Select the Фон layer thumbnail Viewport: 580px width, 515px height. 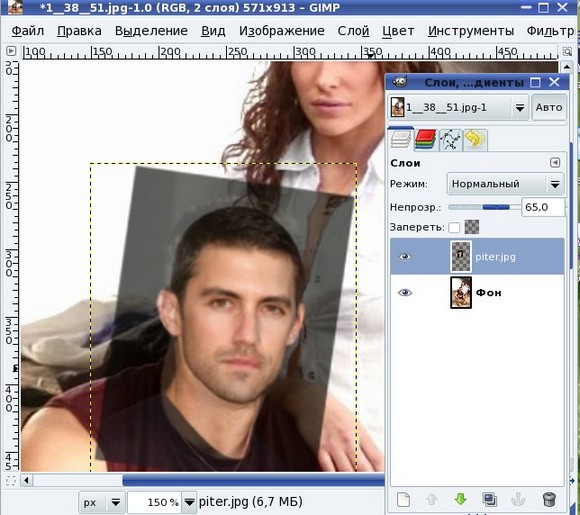(x=461, y=293)
